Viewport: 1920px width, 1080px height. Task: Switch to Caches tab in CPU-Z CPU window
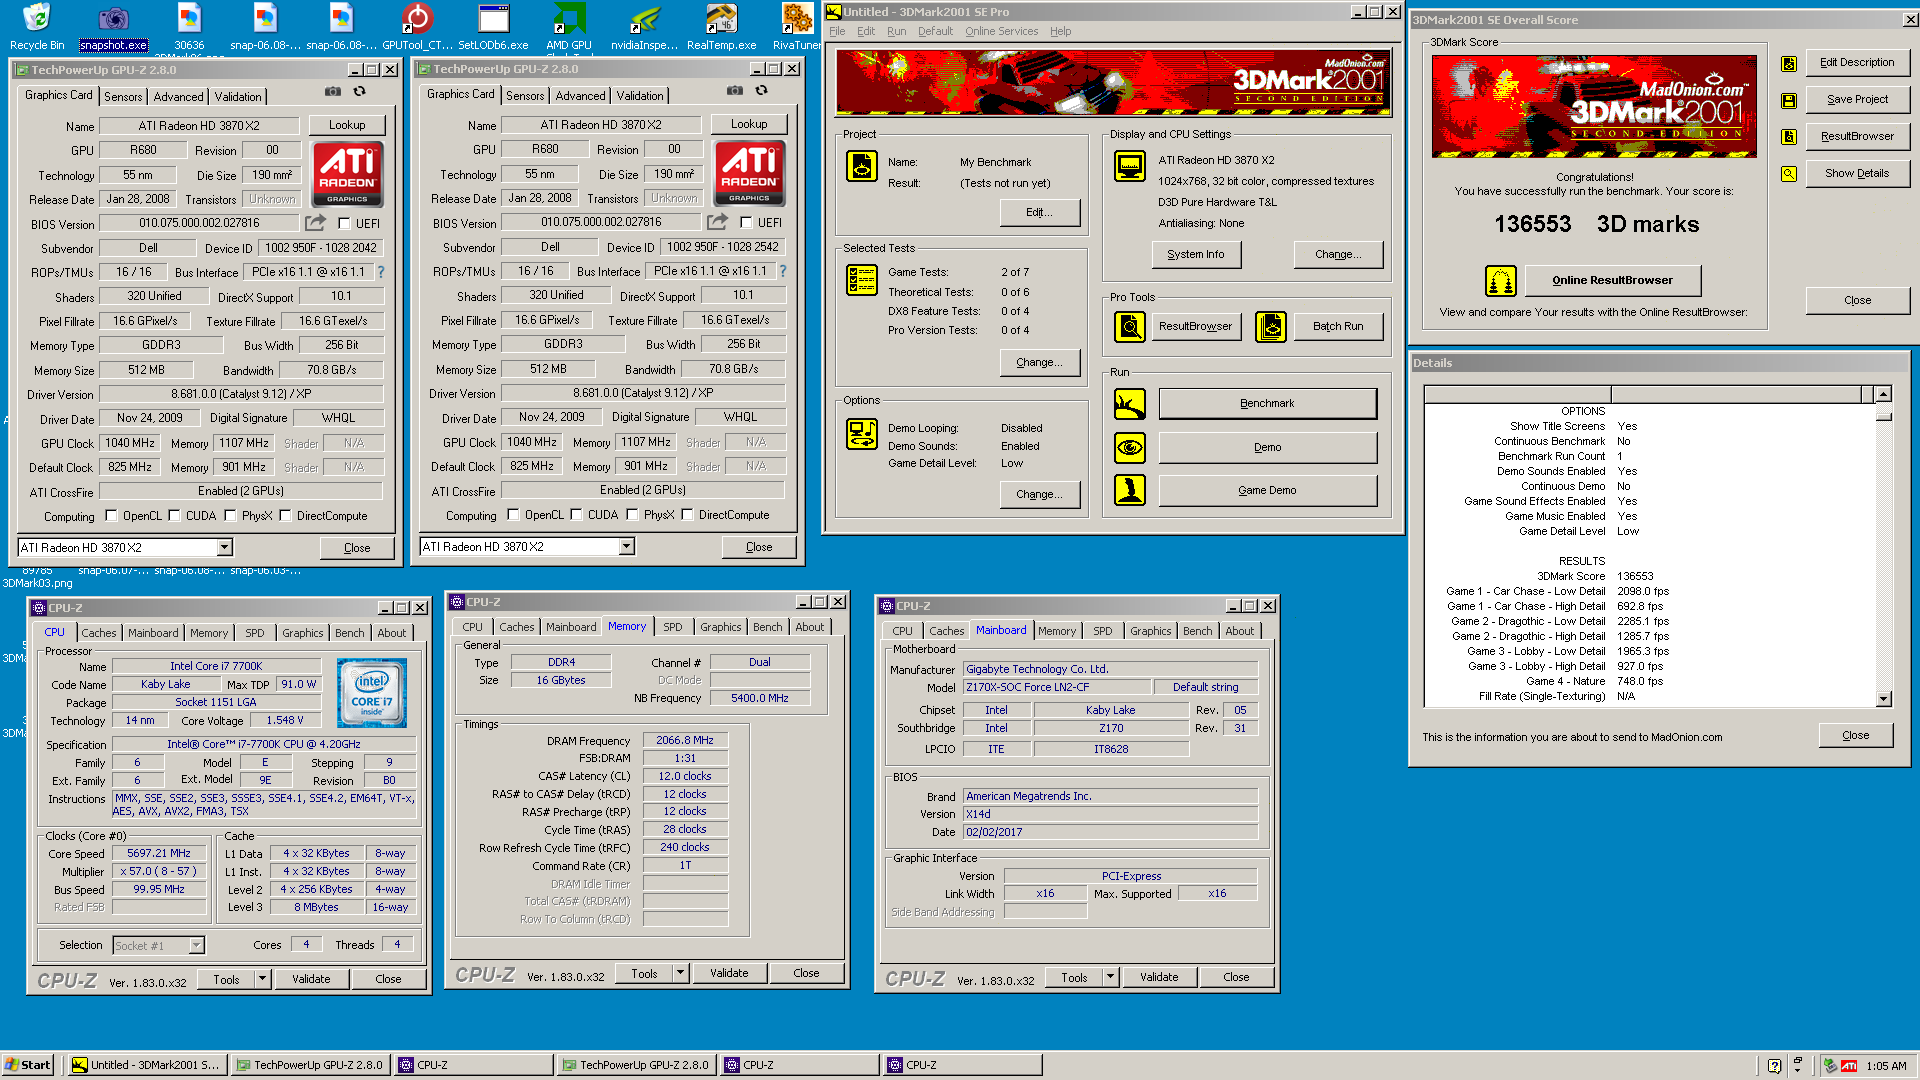[x=99, y=633]
